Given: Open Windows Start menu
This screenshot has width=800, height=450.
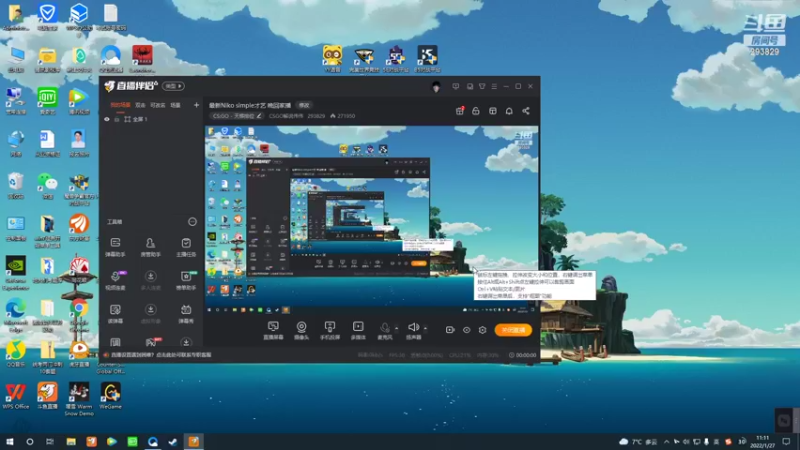Looking at the screenshot, I should 9,441.
